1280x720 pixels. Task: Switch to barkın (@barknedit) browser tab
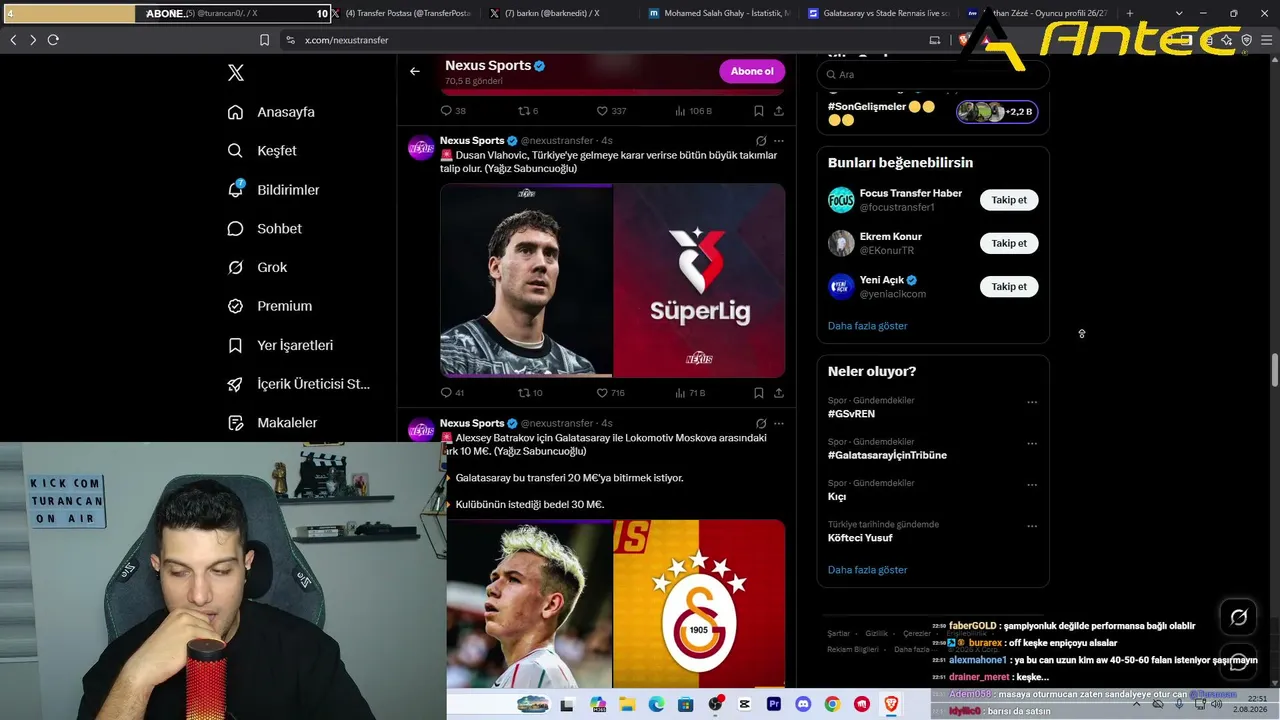tap(559, 13)
